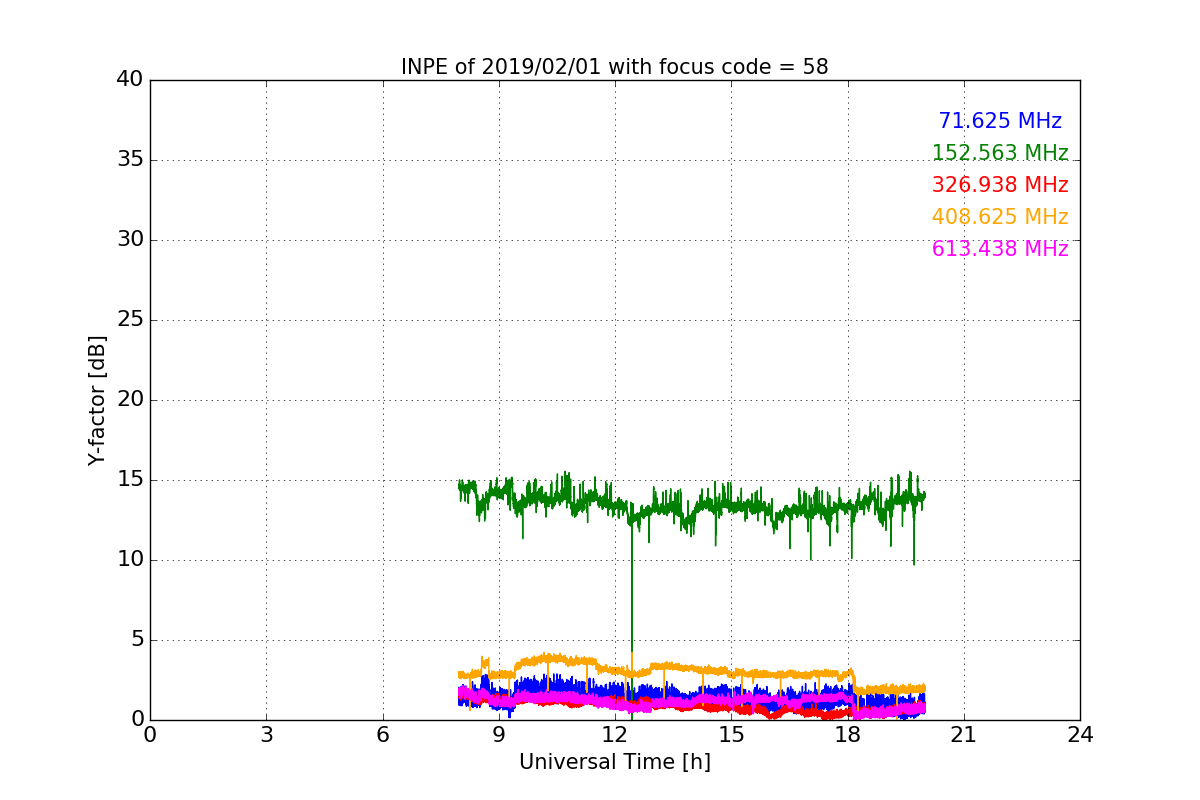Click the x-axis tick label 21
The image size is (1200, 800).
coord(964,735)
